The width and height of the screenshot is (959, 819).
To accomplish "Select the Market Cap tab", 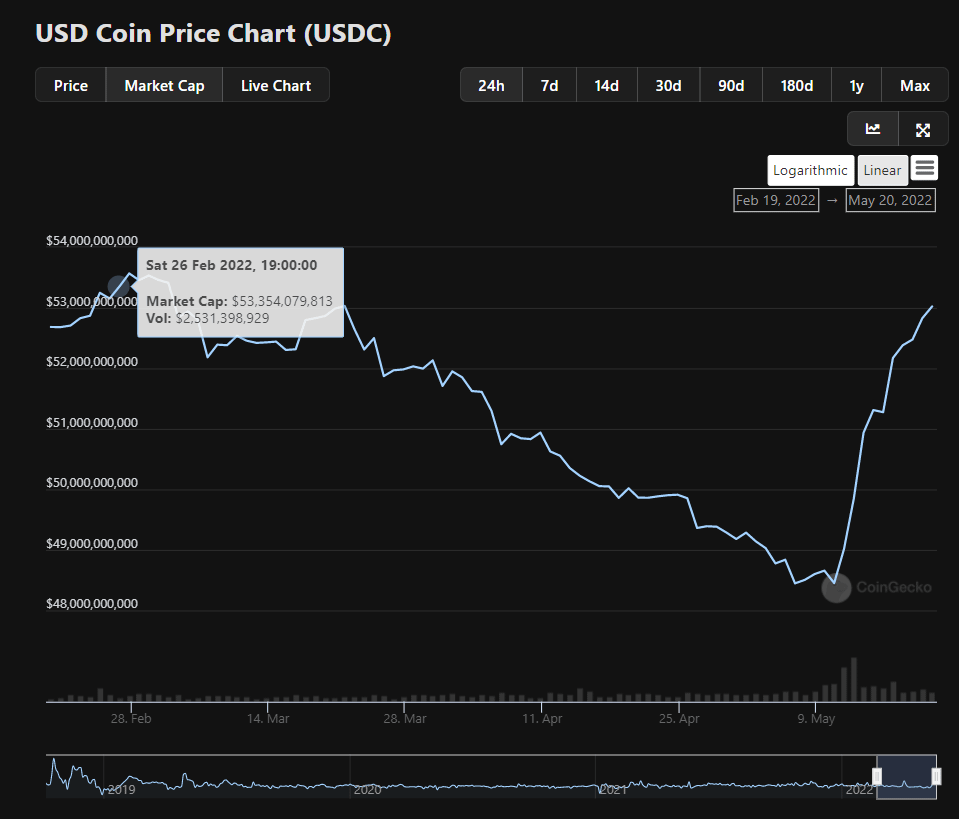I will click(x=164, y=85).
